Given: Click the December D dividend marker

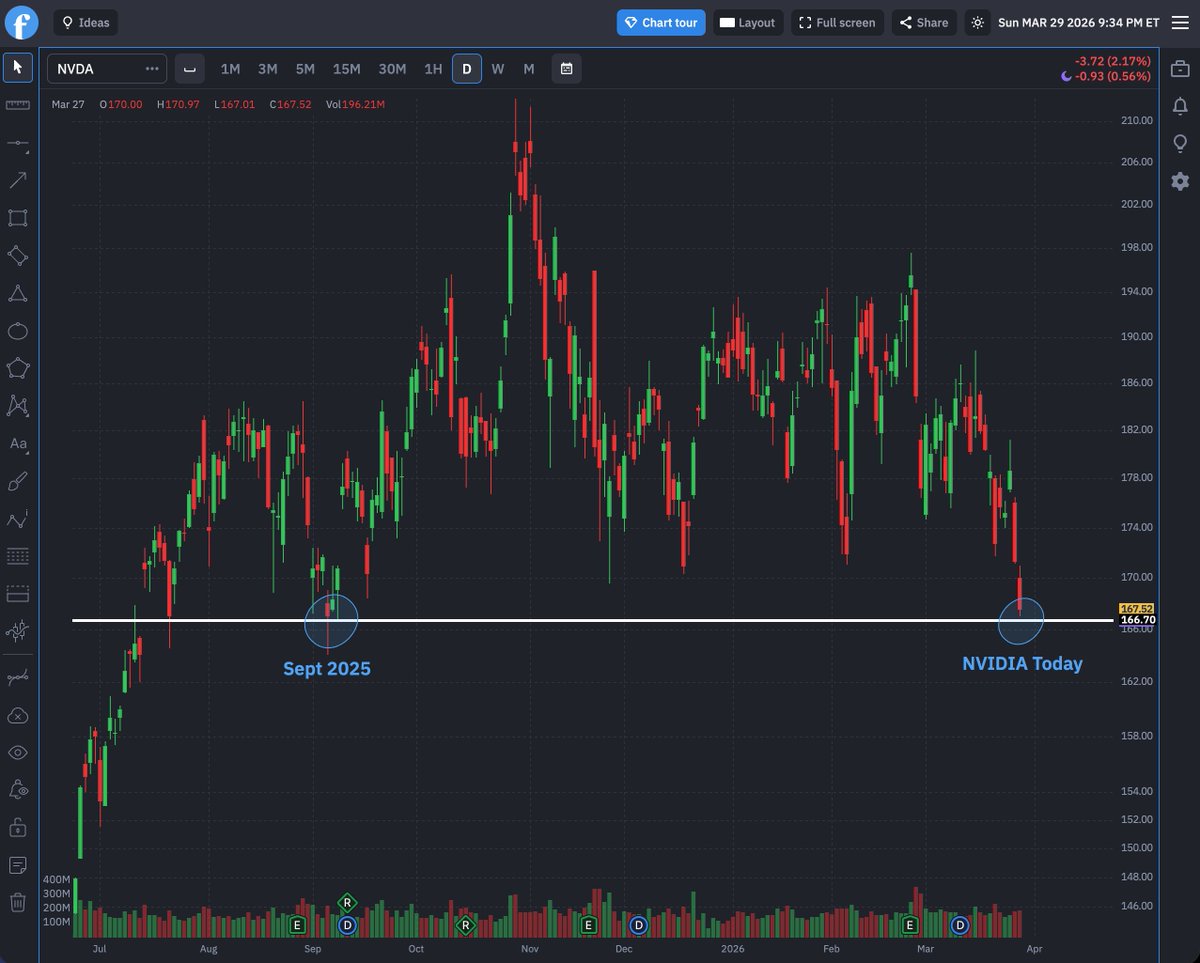Looking at the screenshot, I should point(638,926).
